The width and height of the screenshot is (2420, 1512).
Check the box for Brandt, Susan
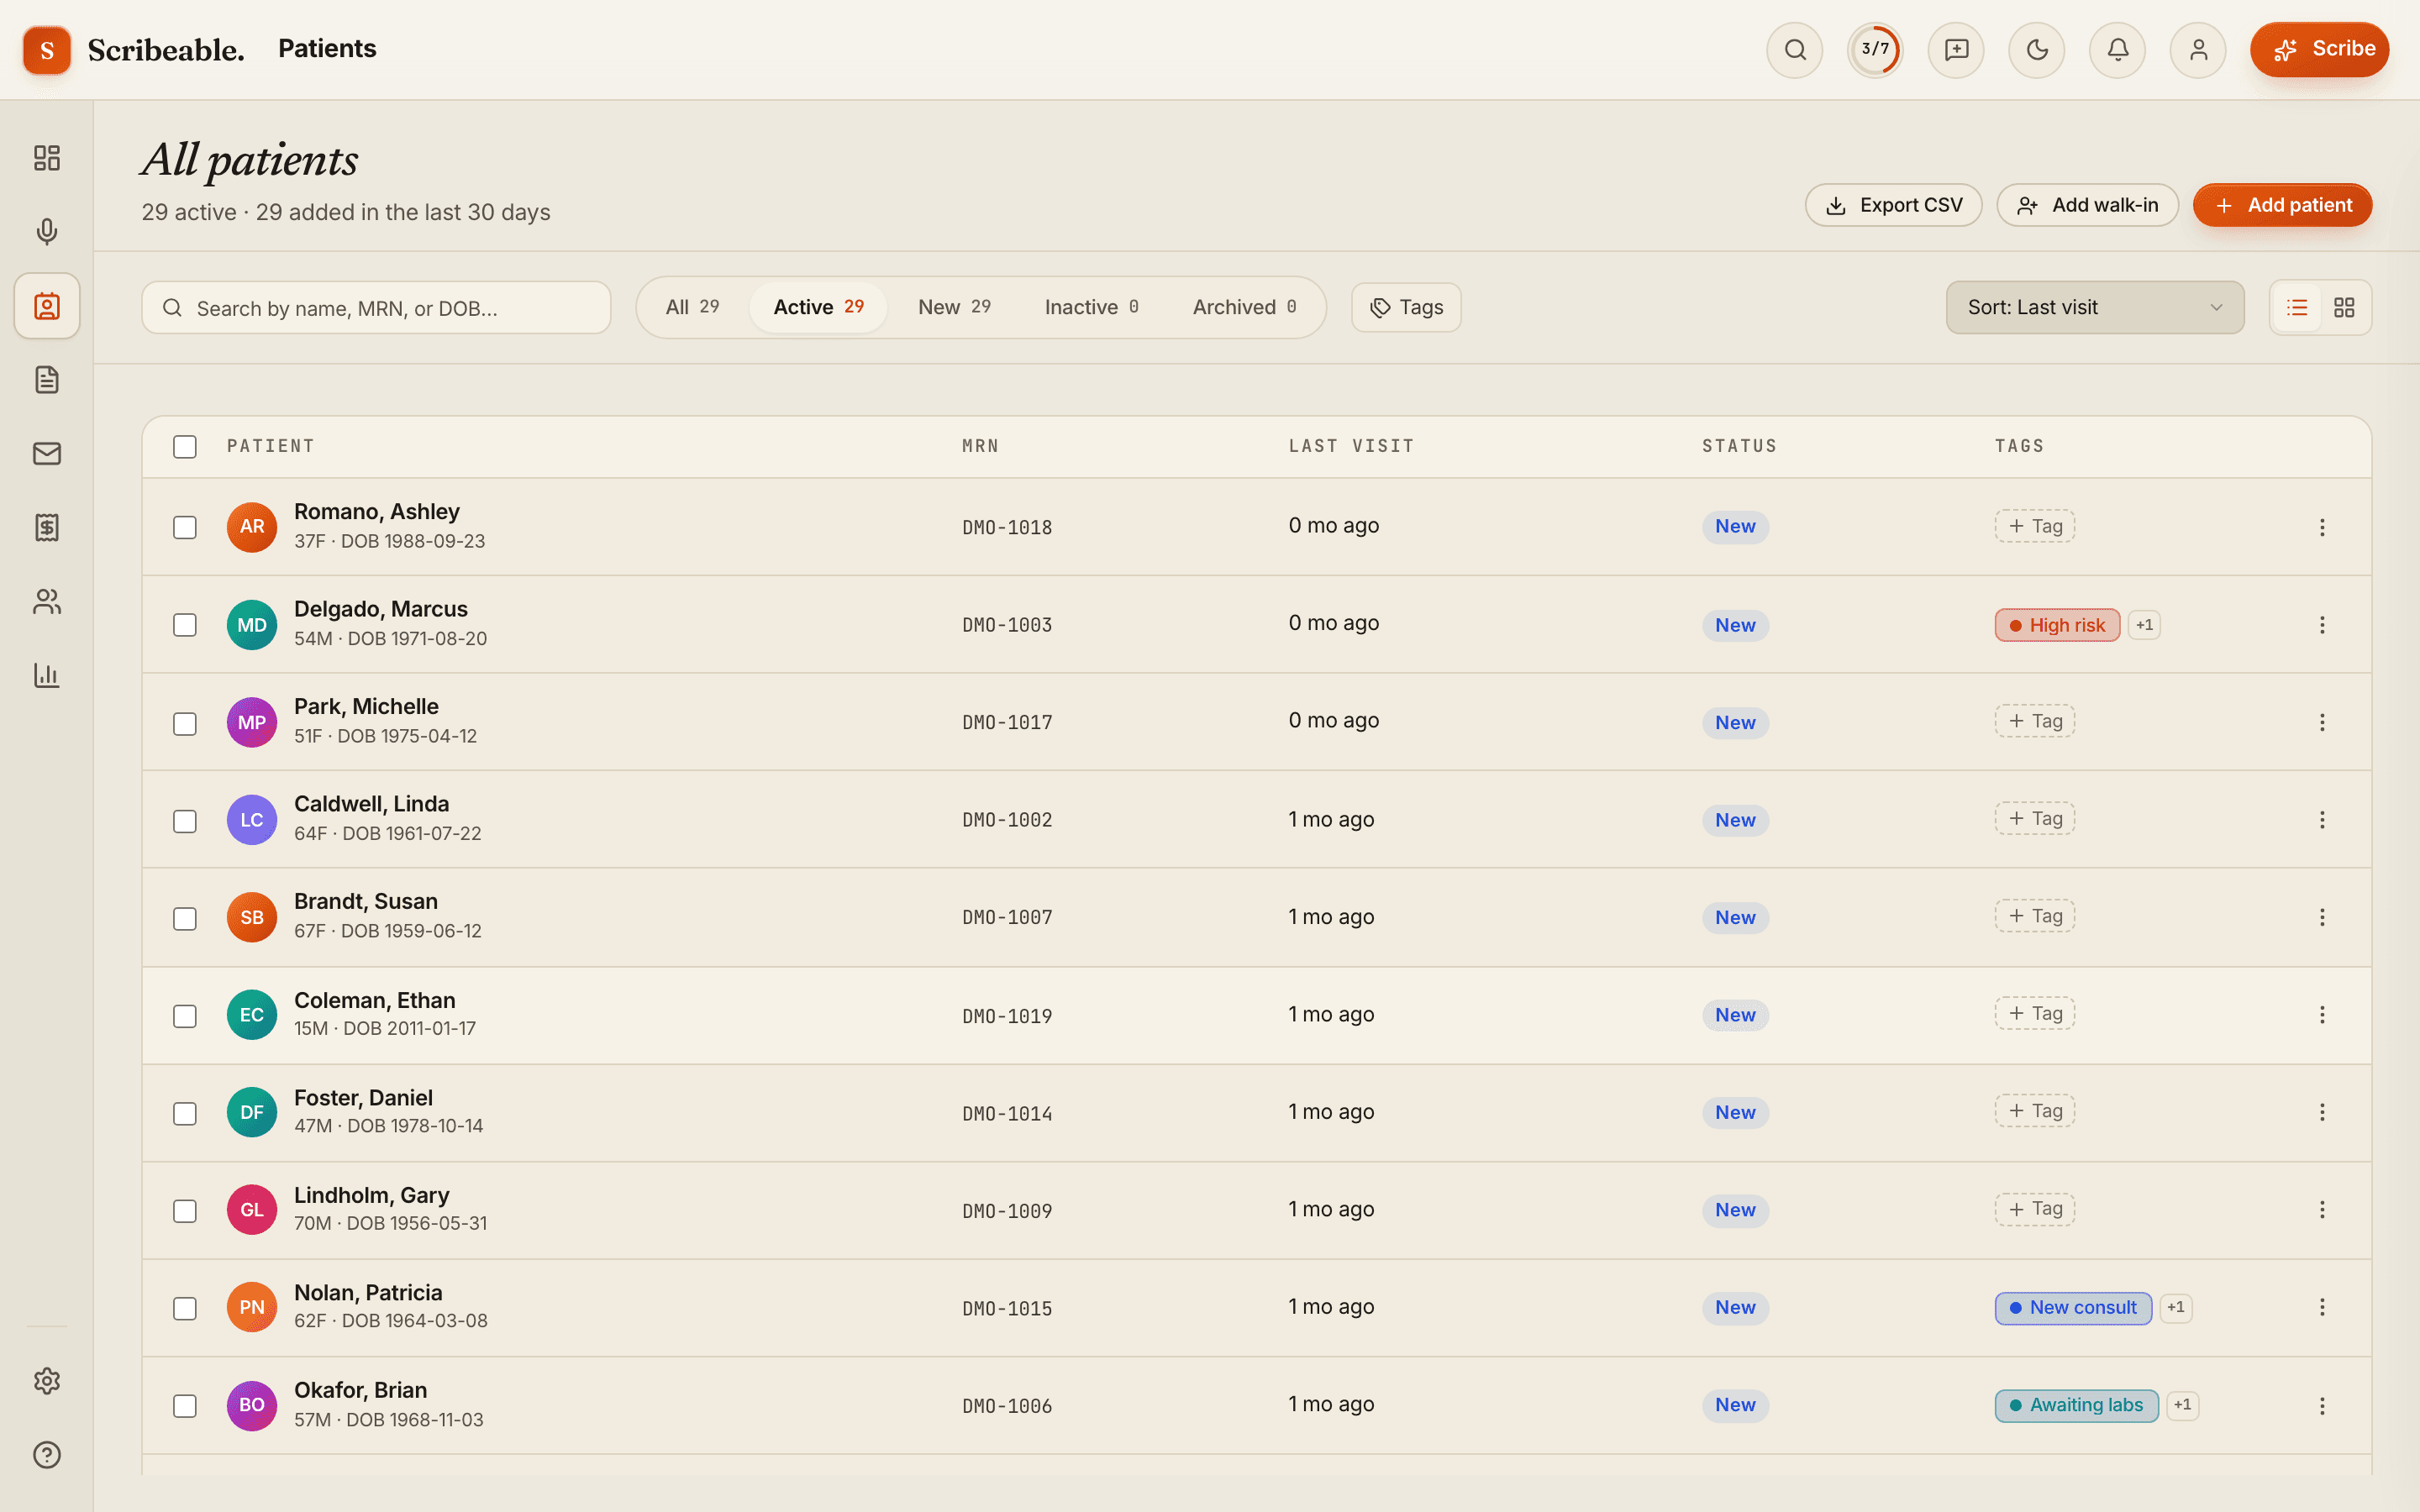pos(185,918)
